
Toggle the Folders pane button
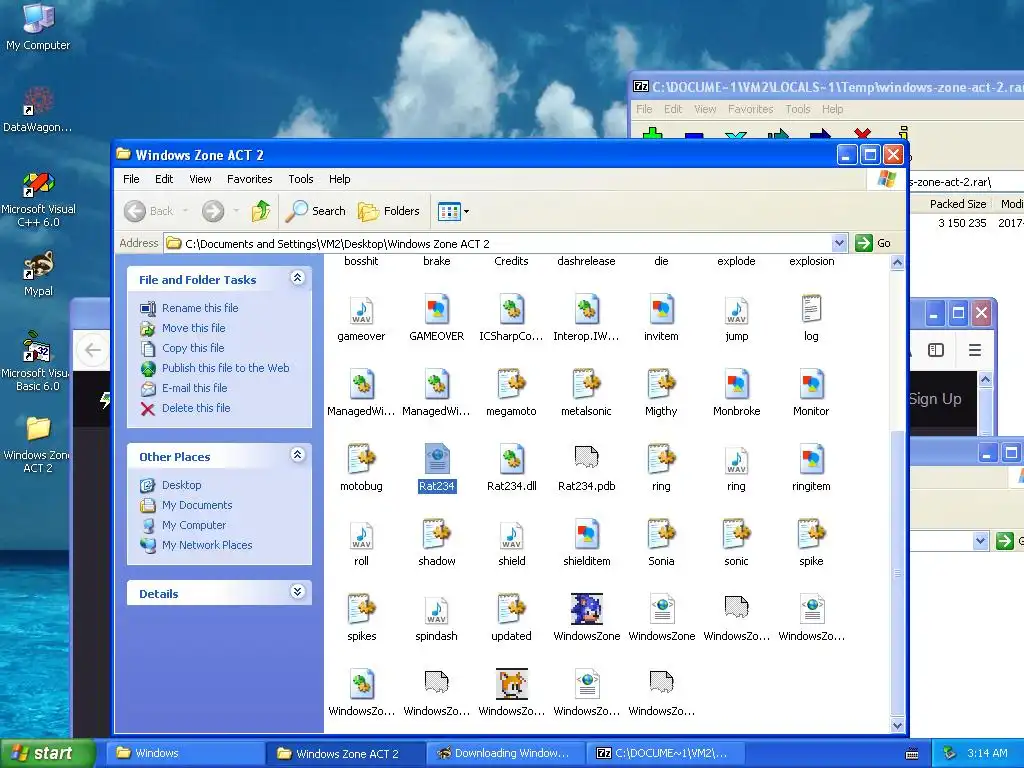[389, 211]
